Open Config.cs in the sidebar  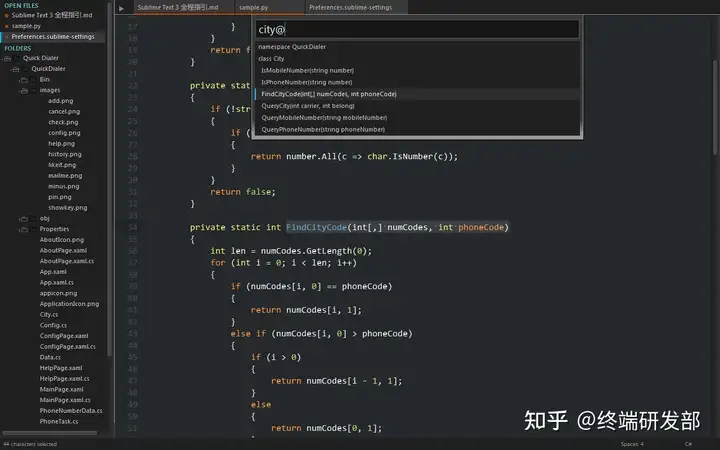(x=53, y=325)
